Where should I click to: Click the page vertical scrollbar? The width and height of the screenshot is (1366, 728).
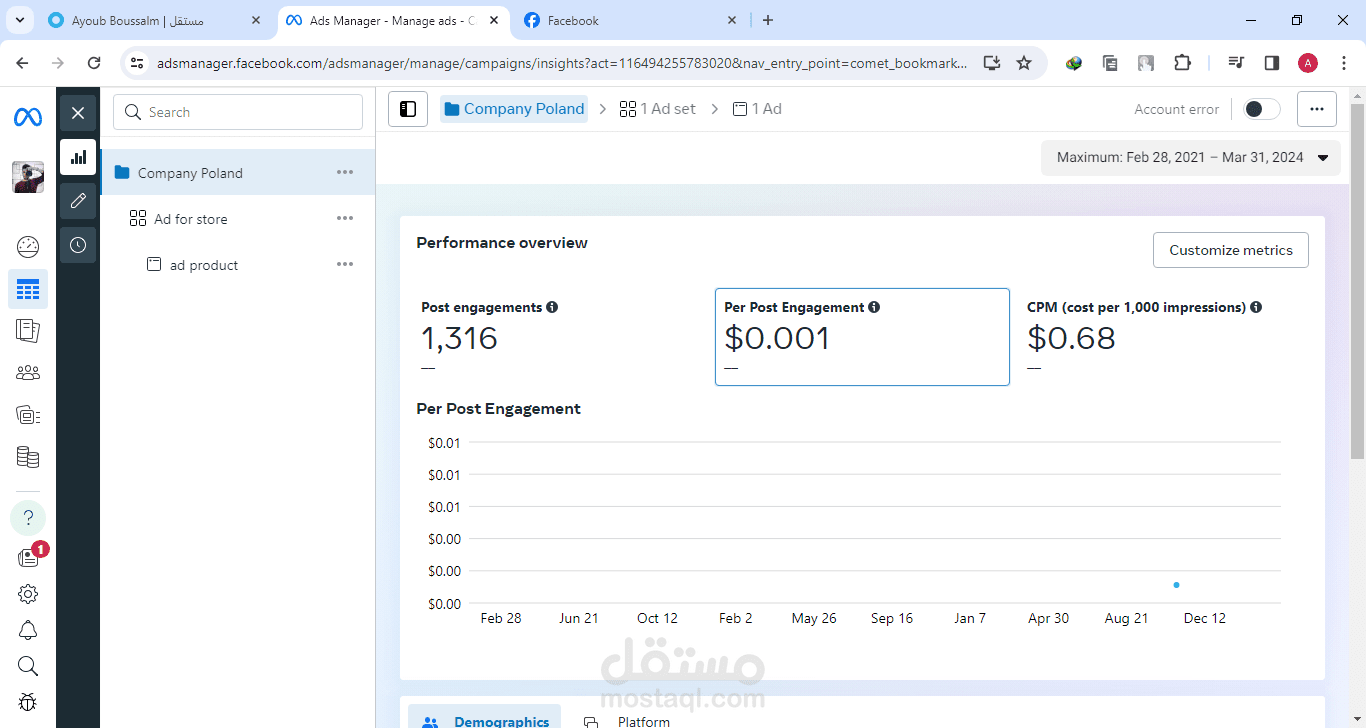click(1357, 280)
